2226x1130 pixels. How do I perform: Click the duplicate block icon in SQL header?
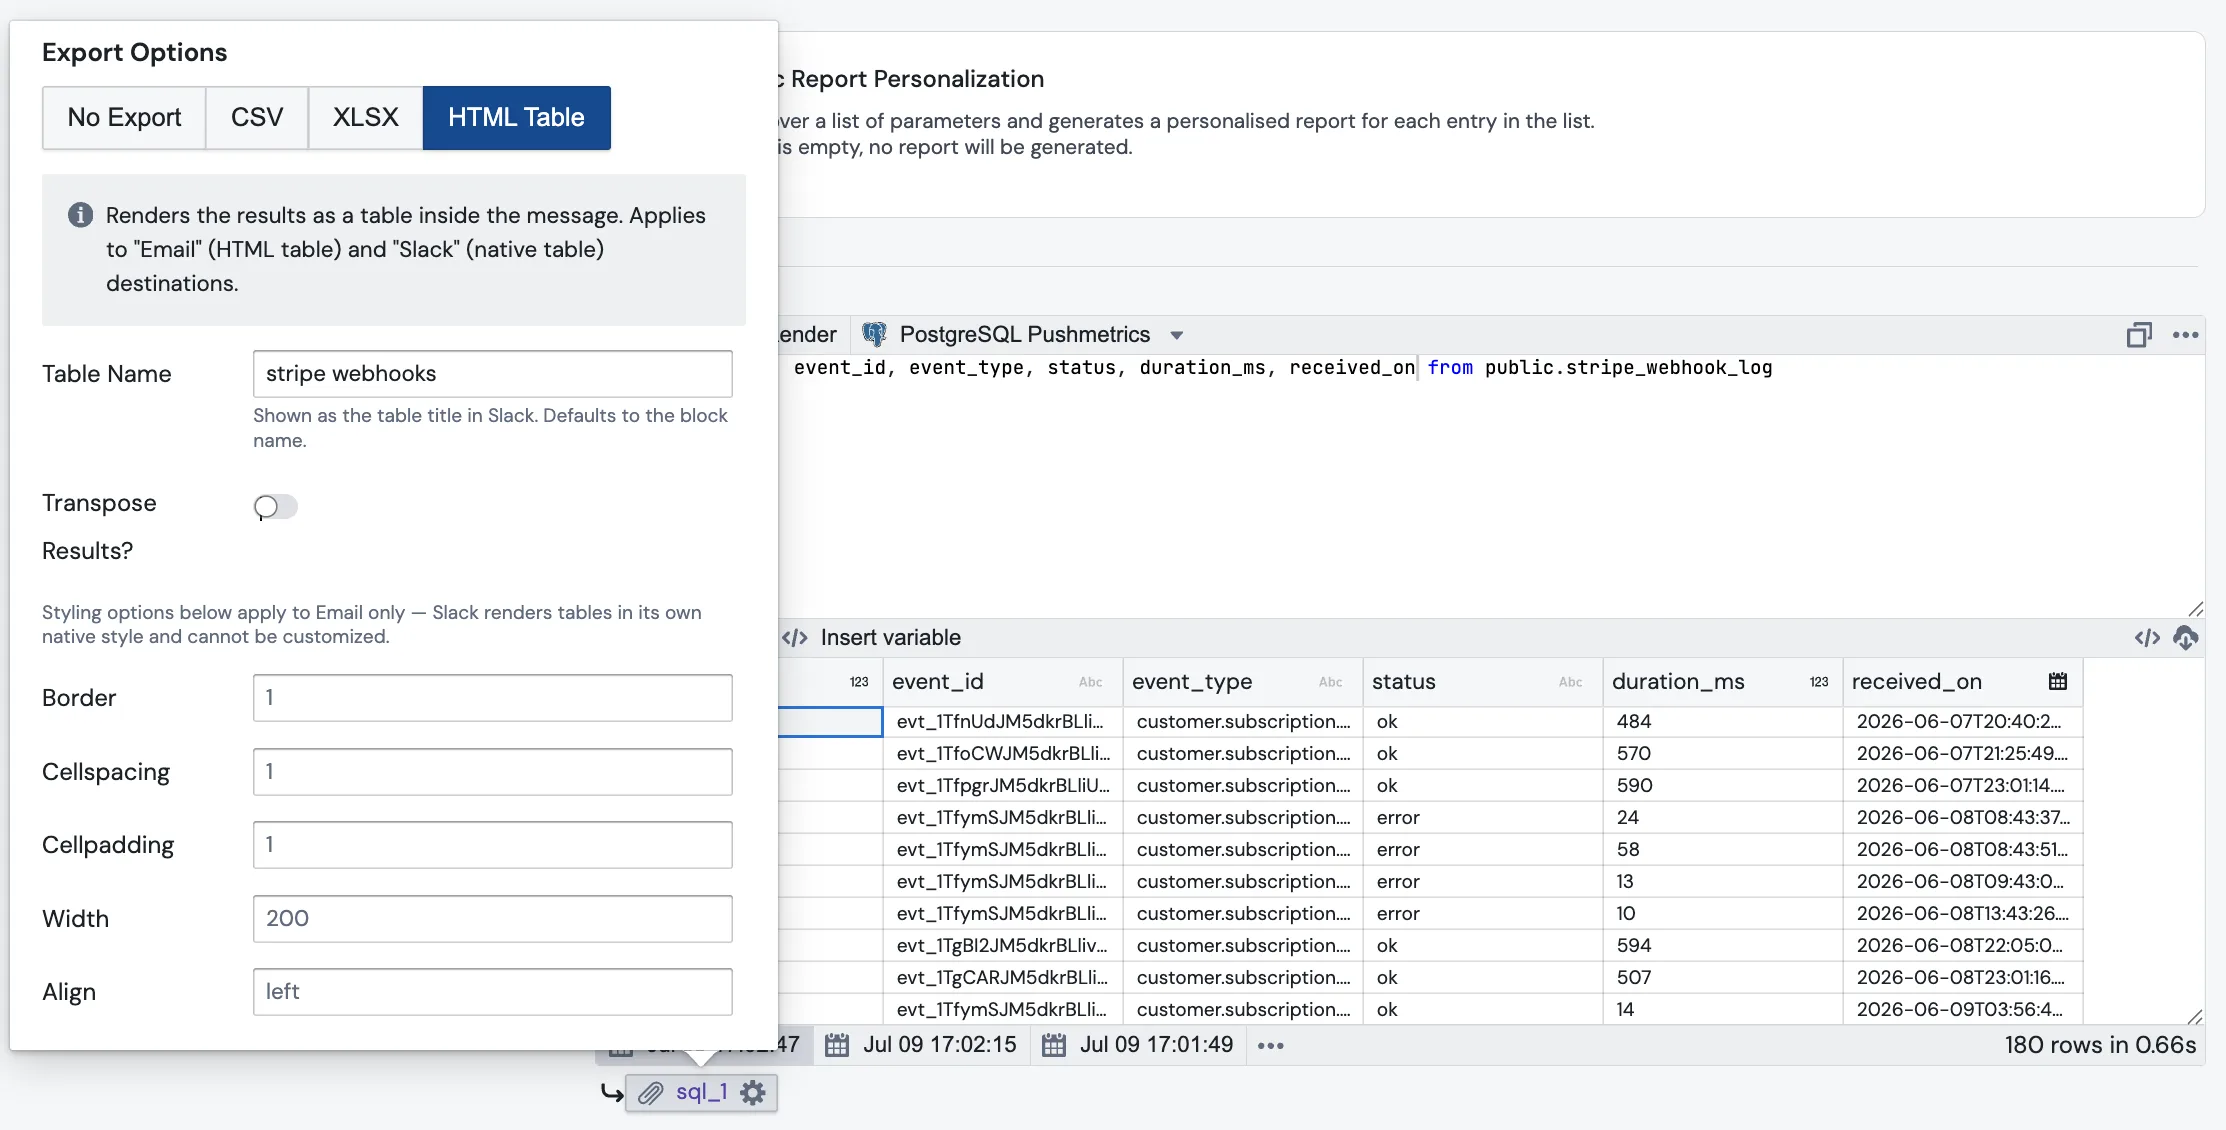(x=2138, y=335)
